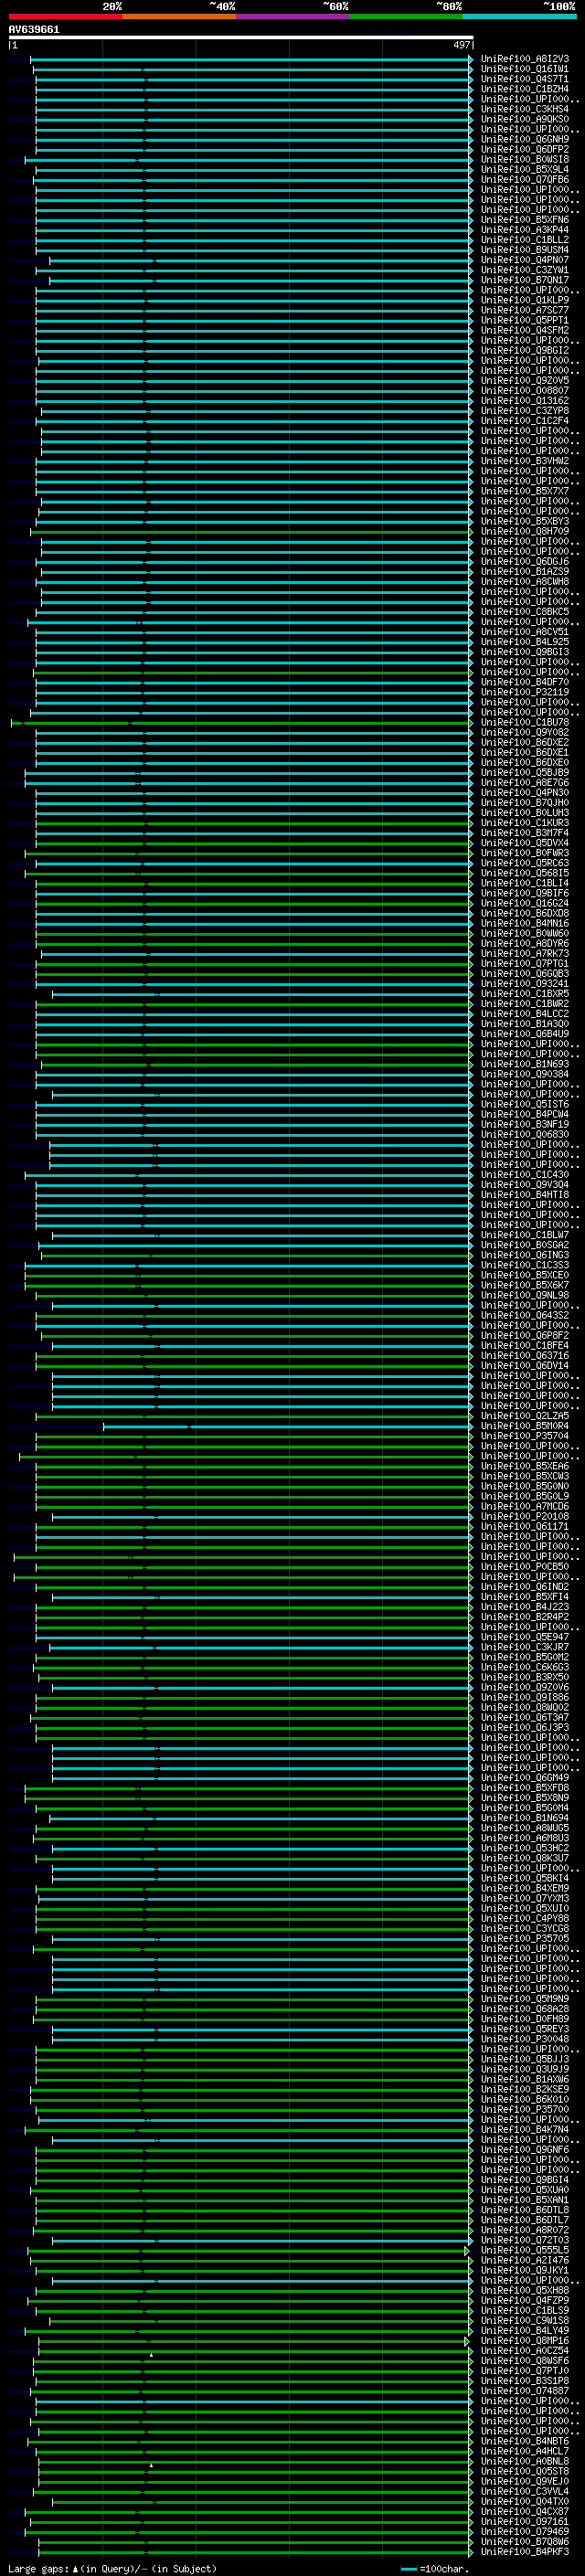This screenshot has height=2576, width=585.
Task: Select hit label UniRef100_B1N693
Action: (525, 1064)
